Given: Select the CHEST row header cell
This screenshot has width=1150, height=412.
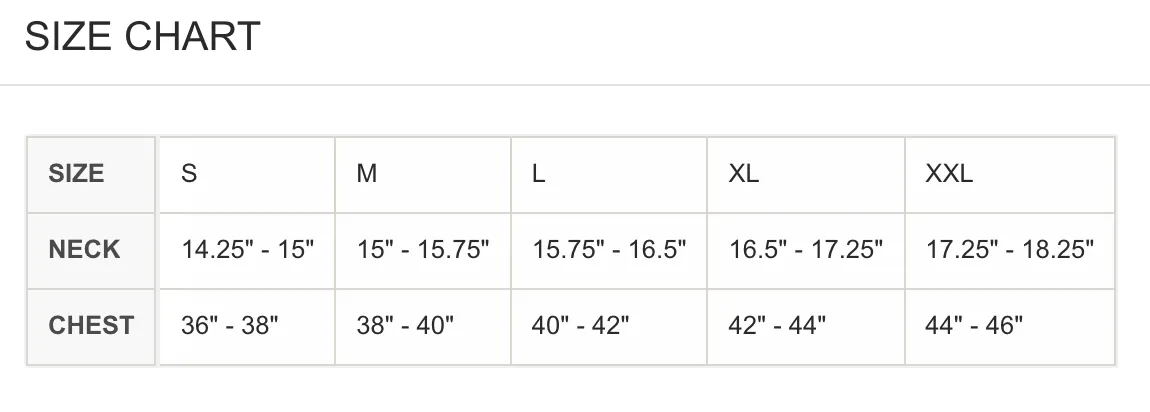Looking at the screenshot, I should coord(92,326).
